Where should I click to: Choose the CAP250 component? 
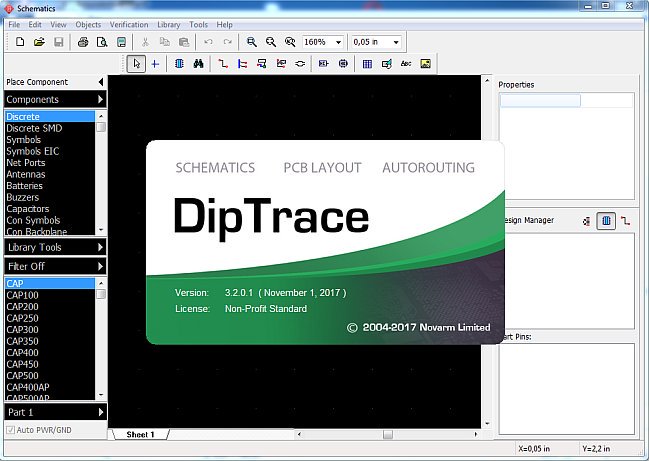(x=49, y=318)
